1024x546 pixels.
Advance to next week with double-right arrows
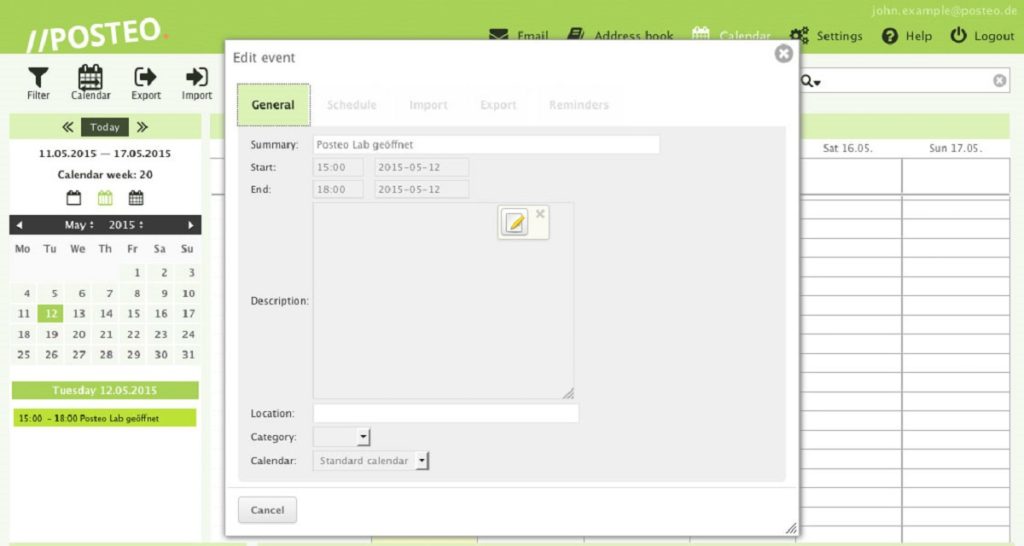click(x=142, y=127)
